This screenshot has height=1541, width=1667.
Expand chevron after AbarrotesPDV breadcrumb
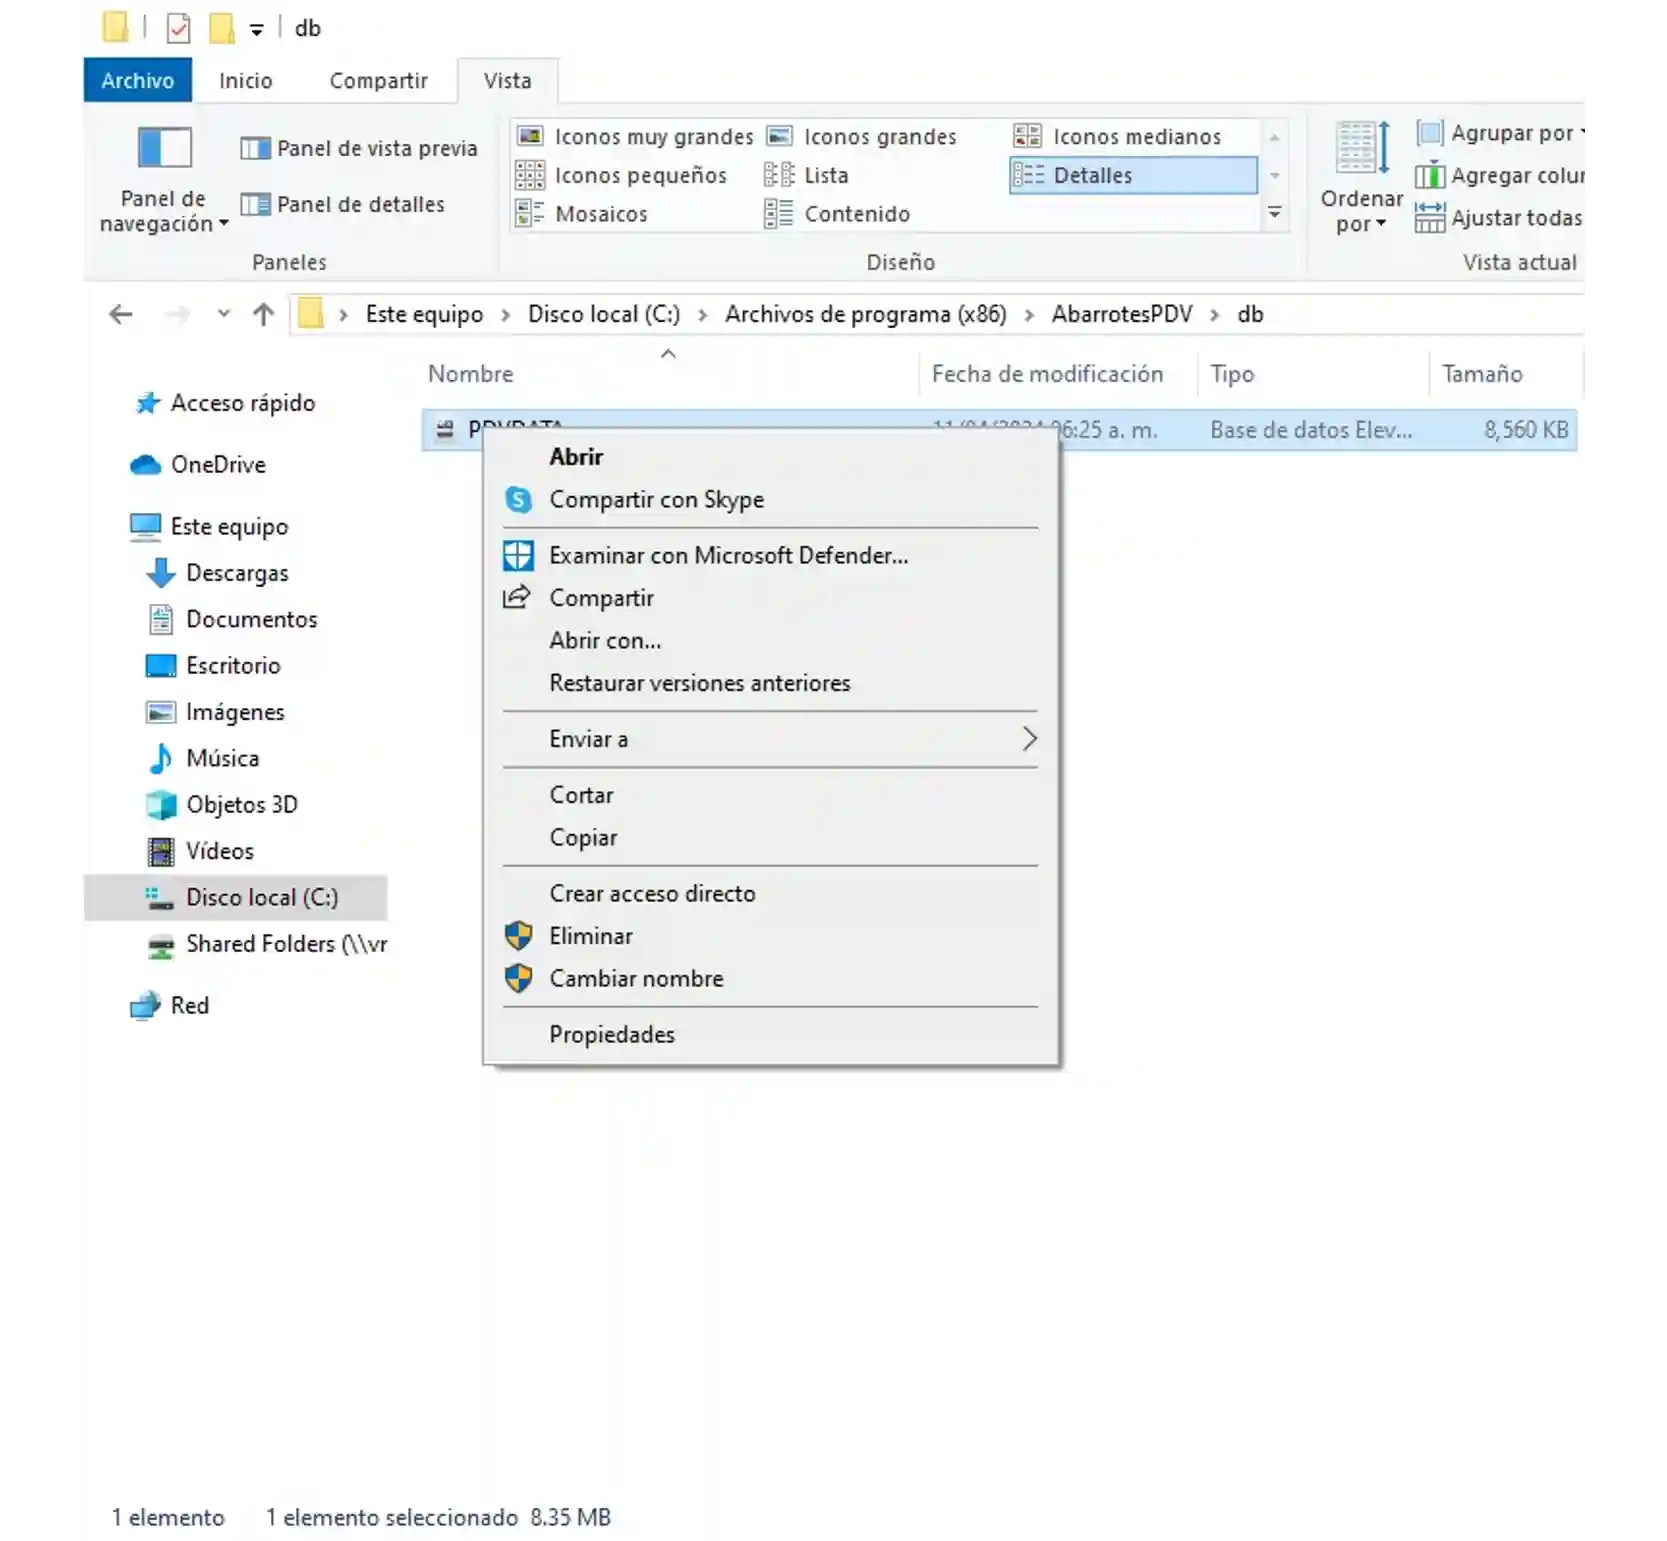(x=1214, y=315)
